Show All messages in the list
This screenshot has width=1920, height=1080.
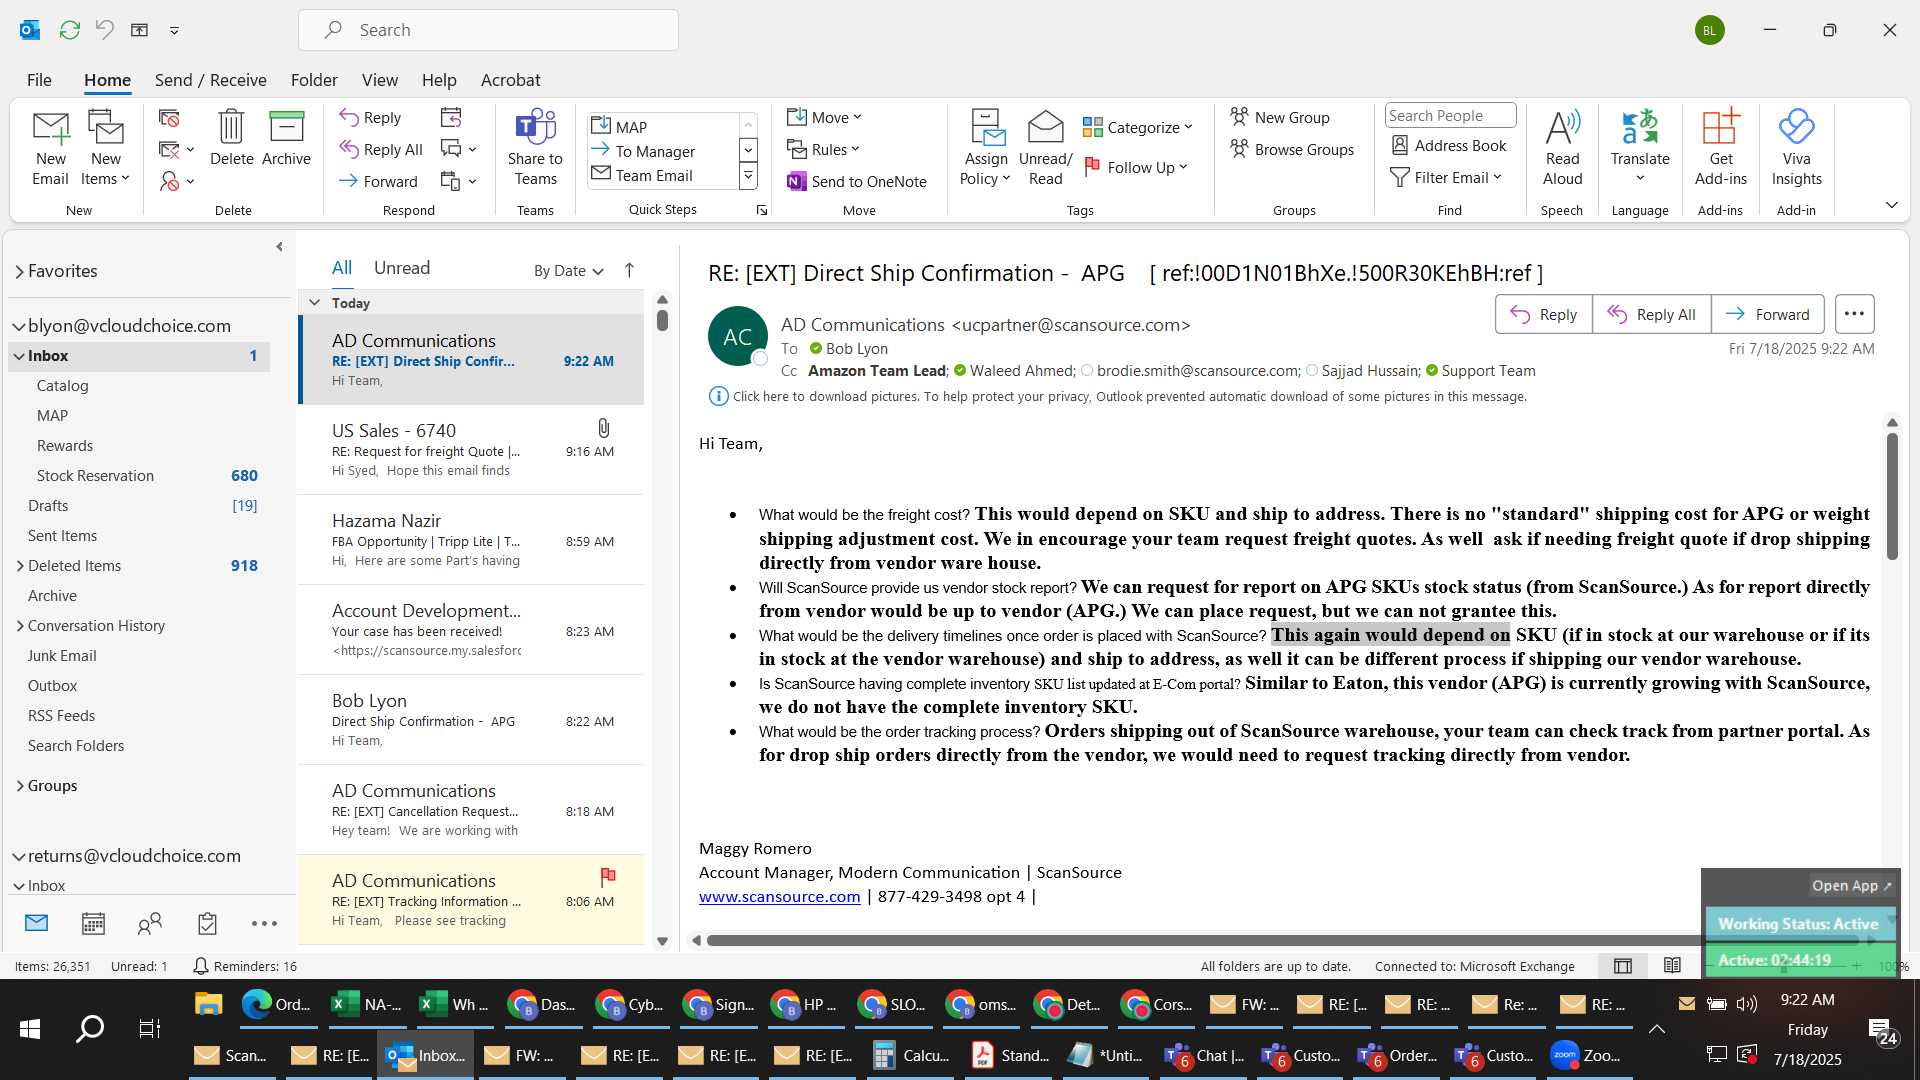click(342, 268)
